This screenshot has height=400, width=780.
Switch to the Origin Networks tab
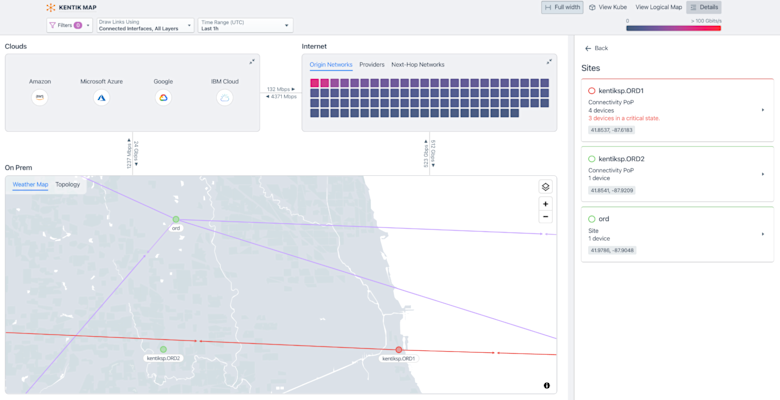pos(331,65)
